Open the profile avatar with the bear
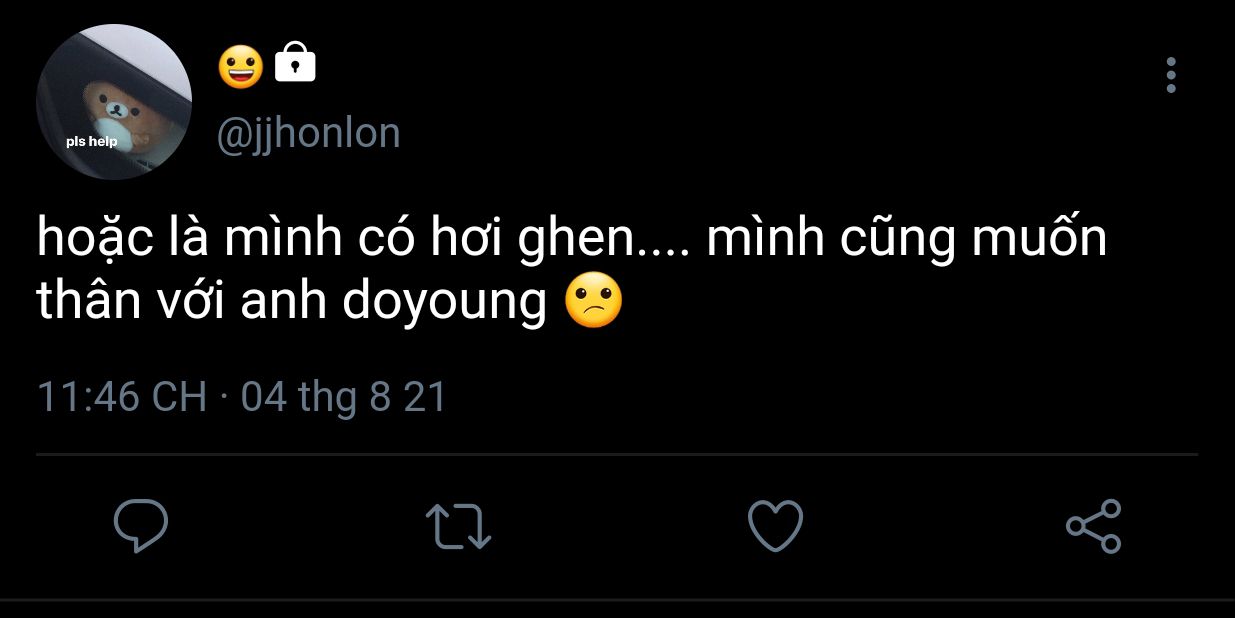 pyautogui.click(x=114, y=102)
